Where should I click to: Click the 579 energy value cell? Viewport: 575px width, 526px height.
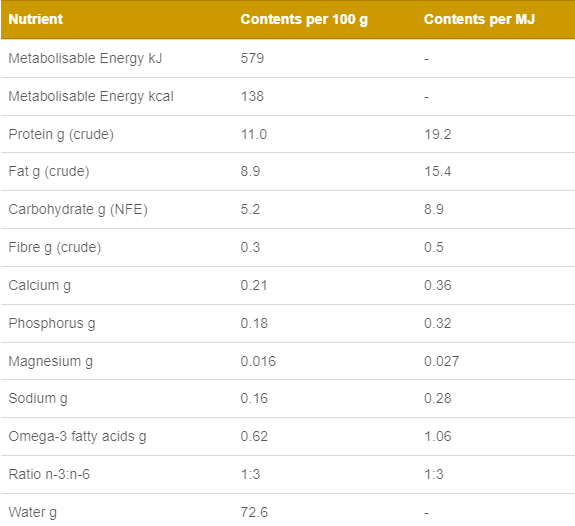pyautogui.click(x=252, y=58)
